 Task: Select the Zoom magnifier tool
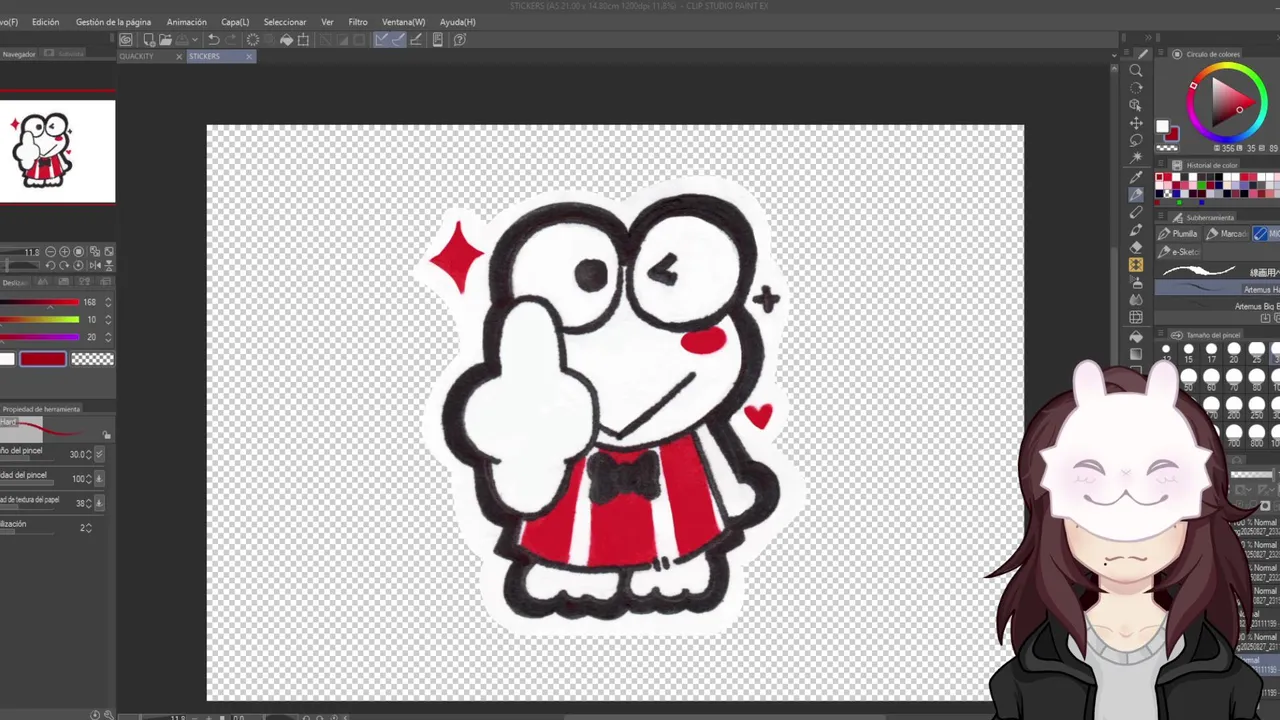(1136, 70)
